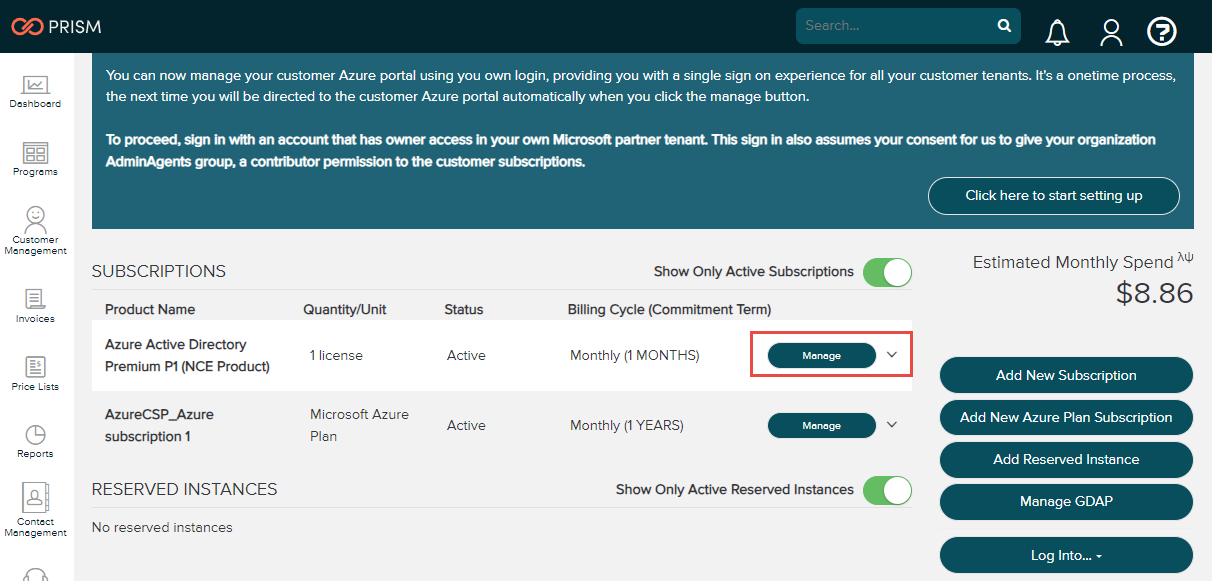
Task: Open the Invoices sidebar icon
Action: click(36, 306)
